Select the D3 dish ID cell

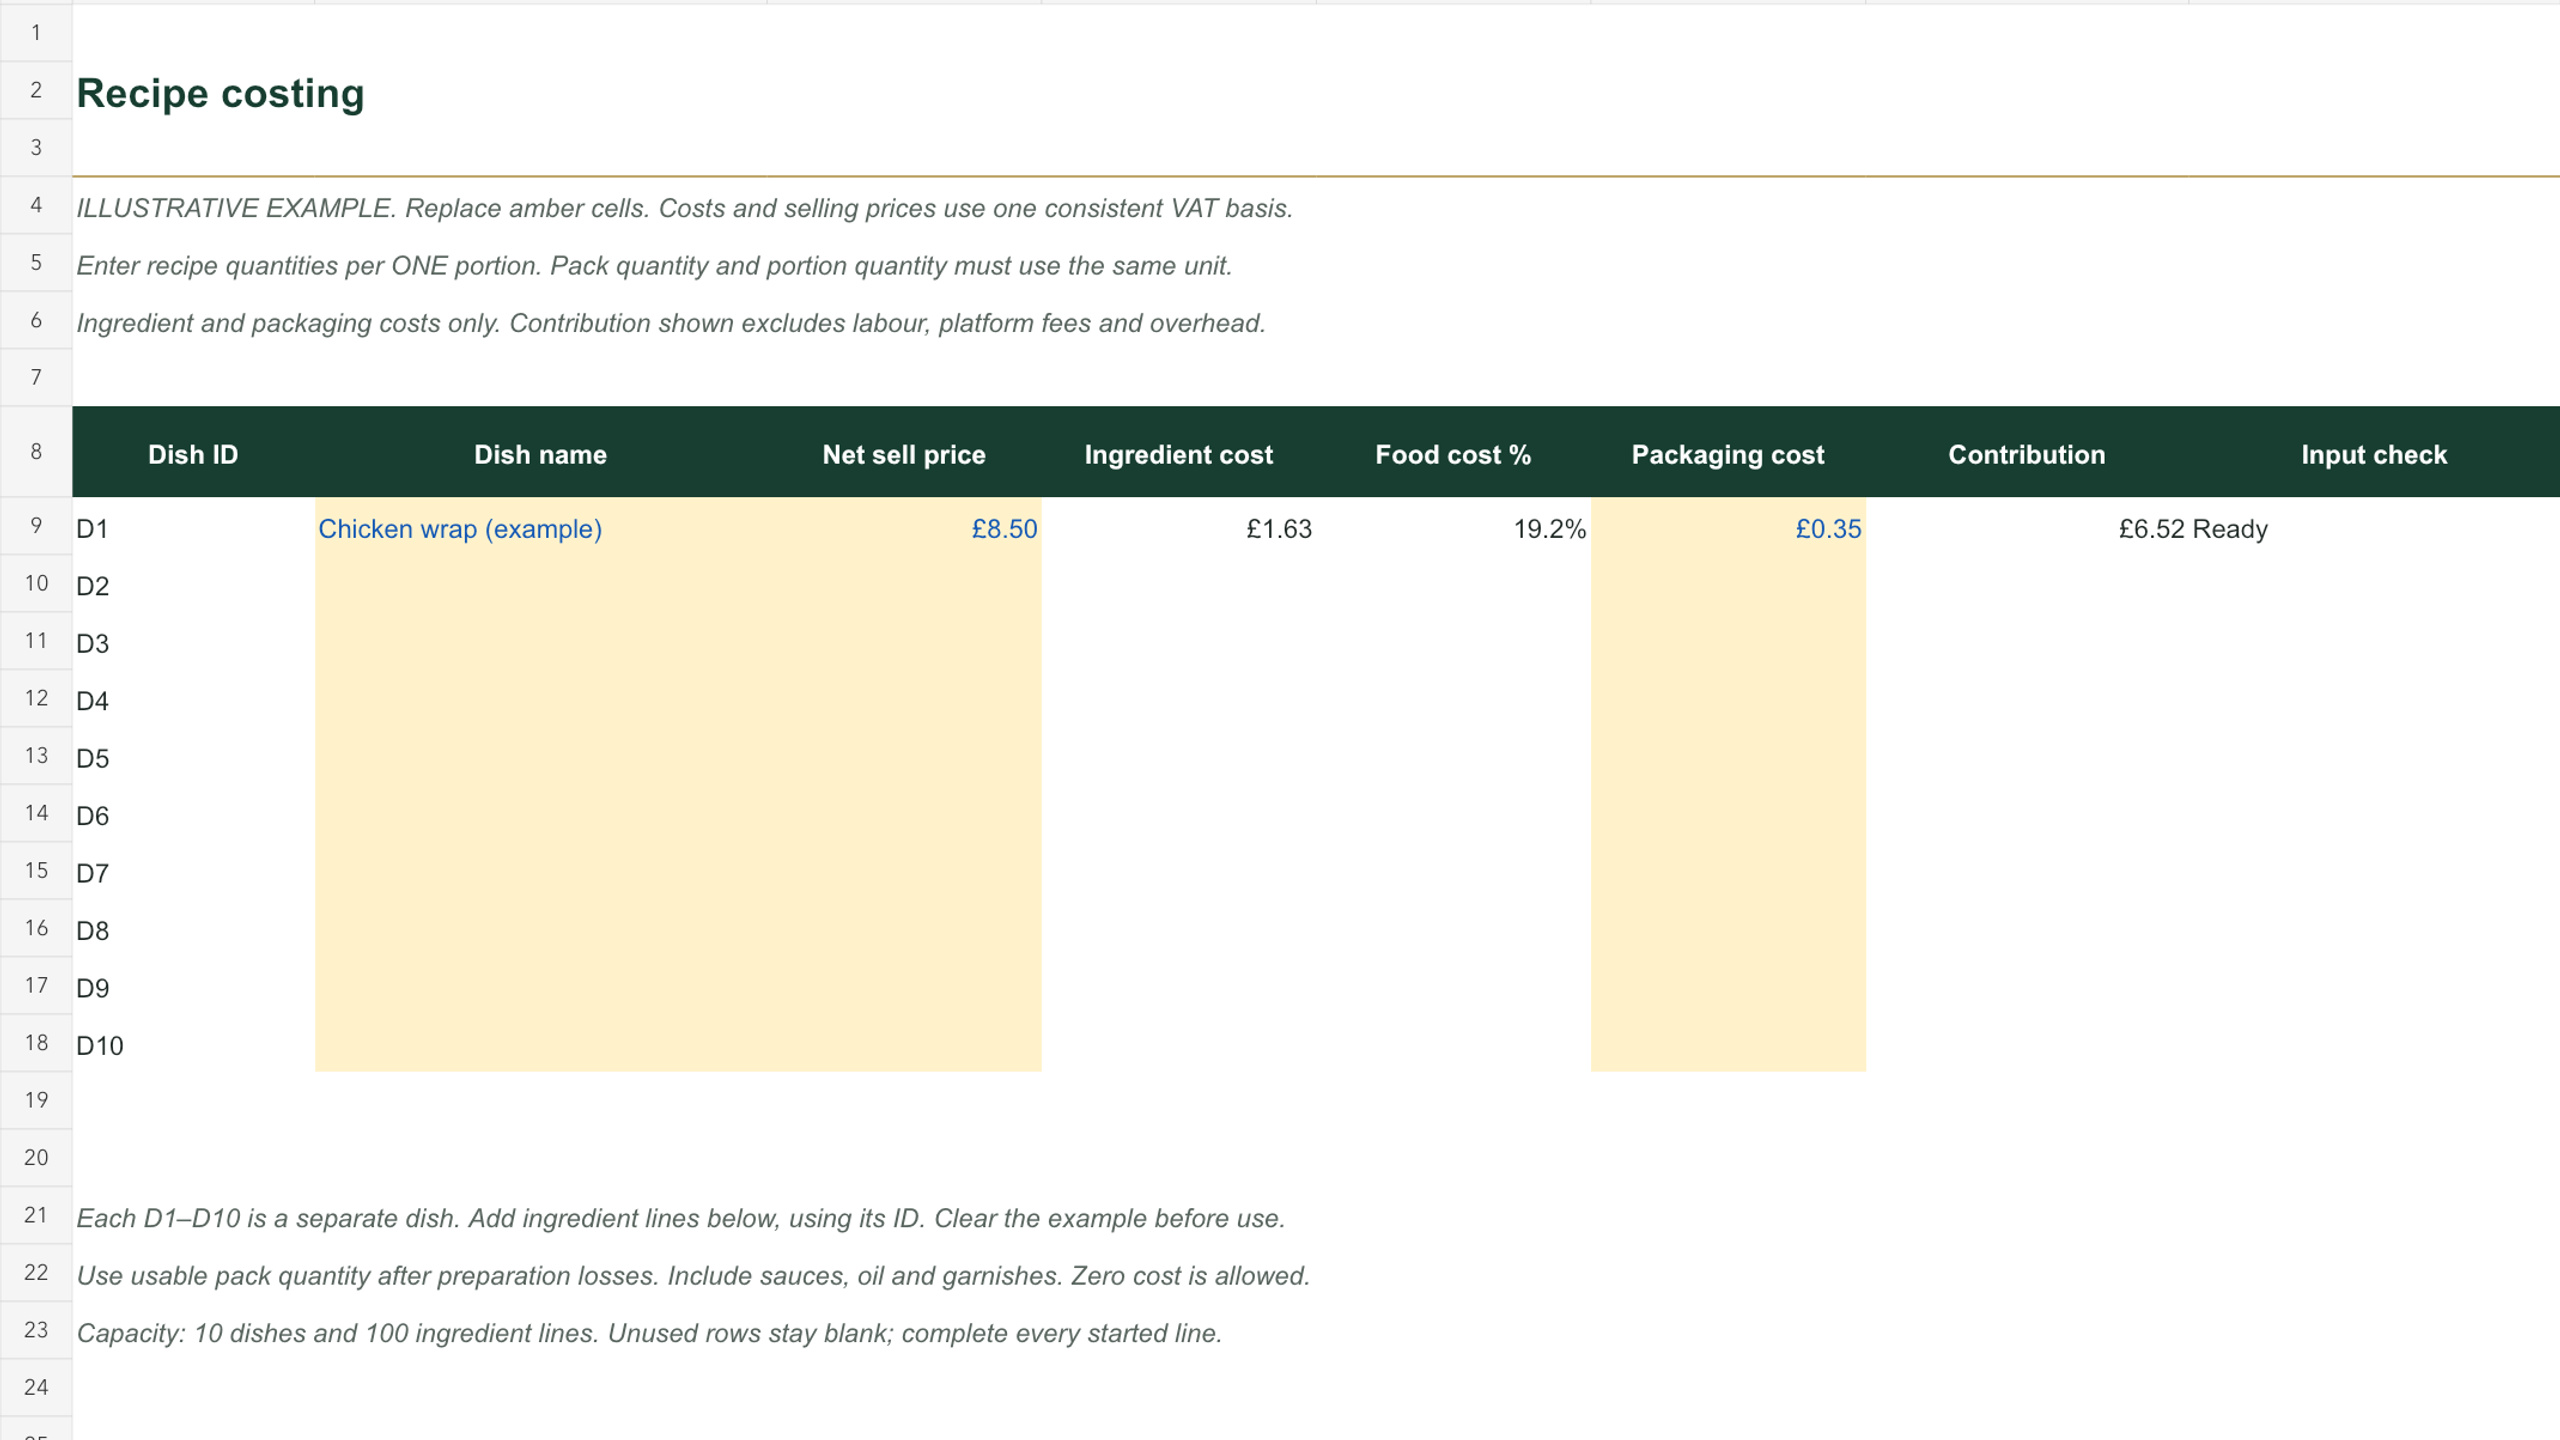coord(193,643)
